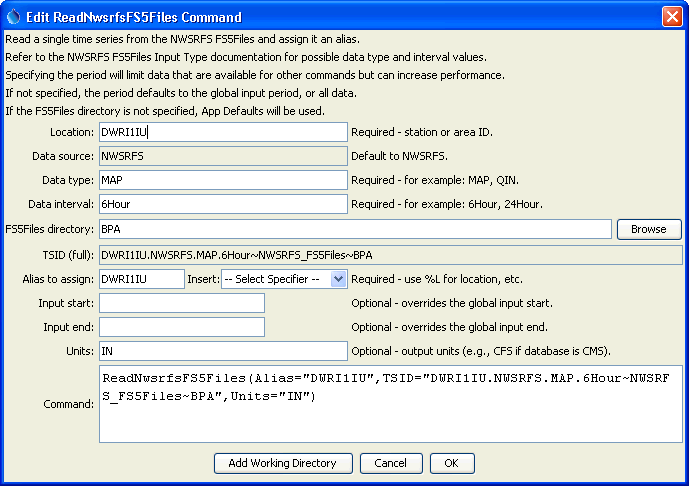The height and width of the screenshot is (486, 689).
Task: Browse for FS5Files directory
Action: (649, 229)
